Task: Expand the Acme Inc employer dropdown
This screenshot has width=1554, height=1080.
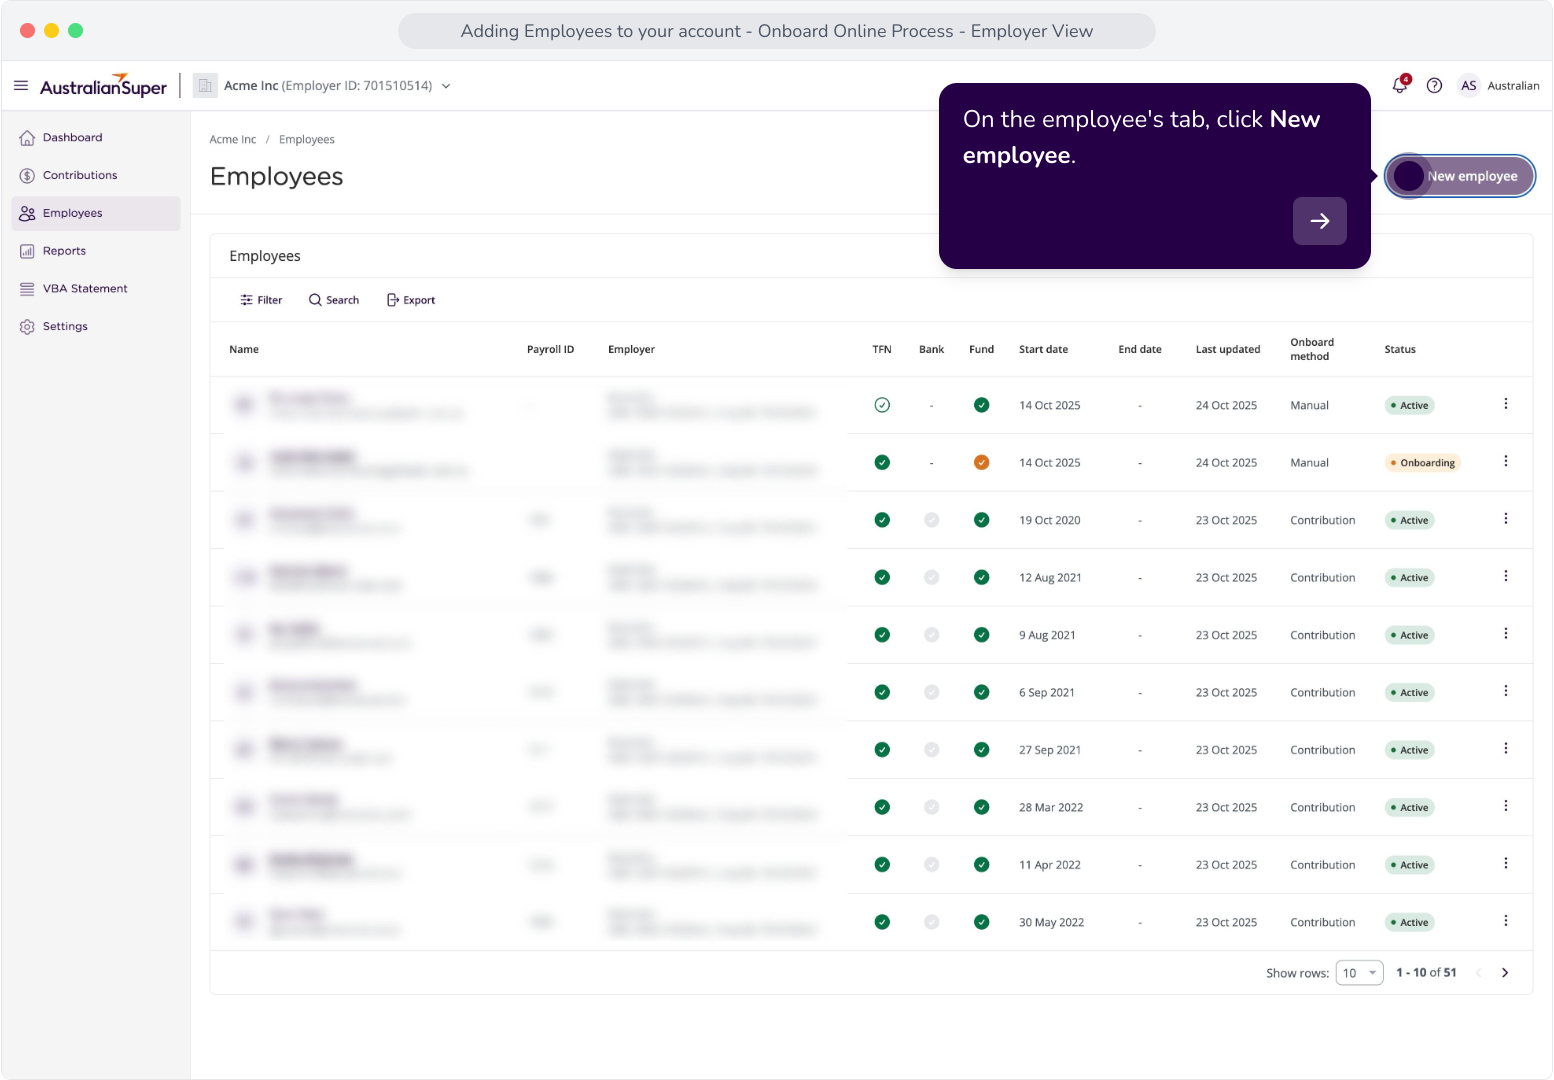Action: pos(446,86)
